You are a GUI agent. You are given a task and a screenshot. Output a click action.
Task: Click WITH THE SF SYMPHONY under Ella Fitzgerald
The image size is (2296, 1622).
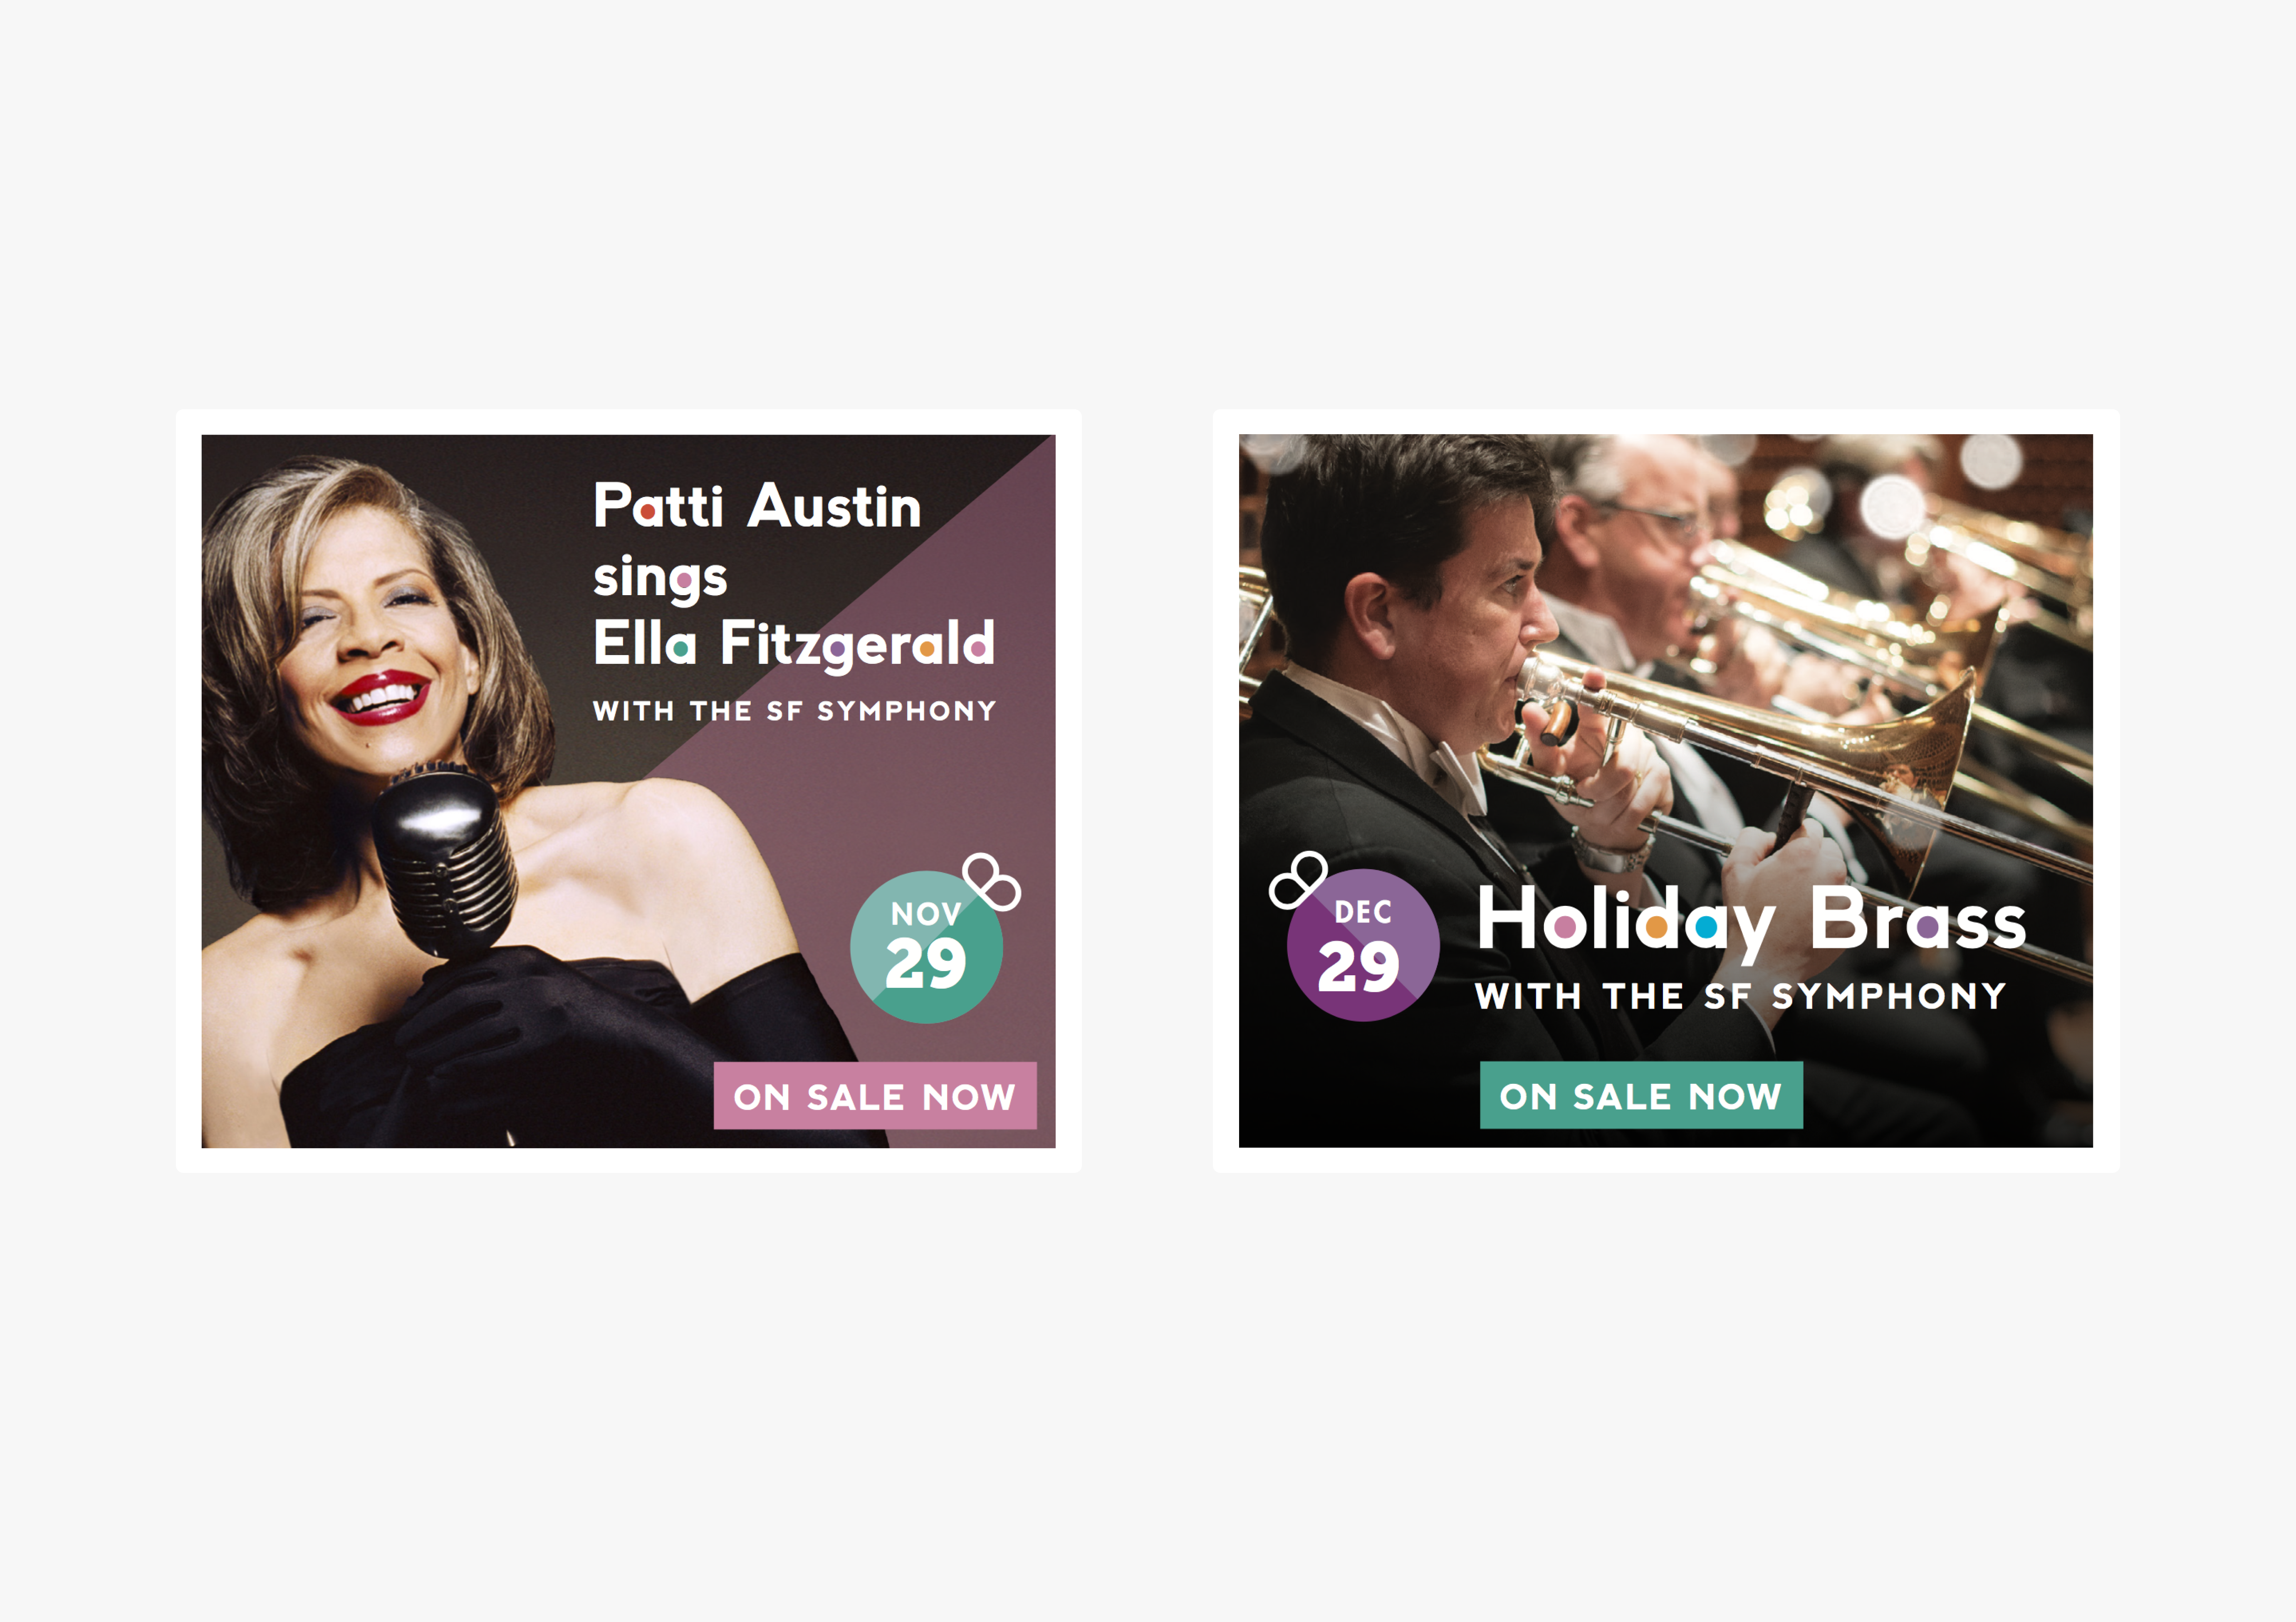[795, 711]
